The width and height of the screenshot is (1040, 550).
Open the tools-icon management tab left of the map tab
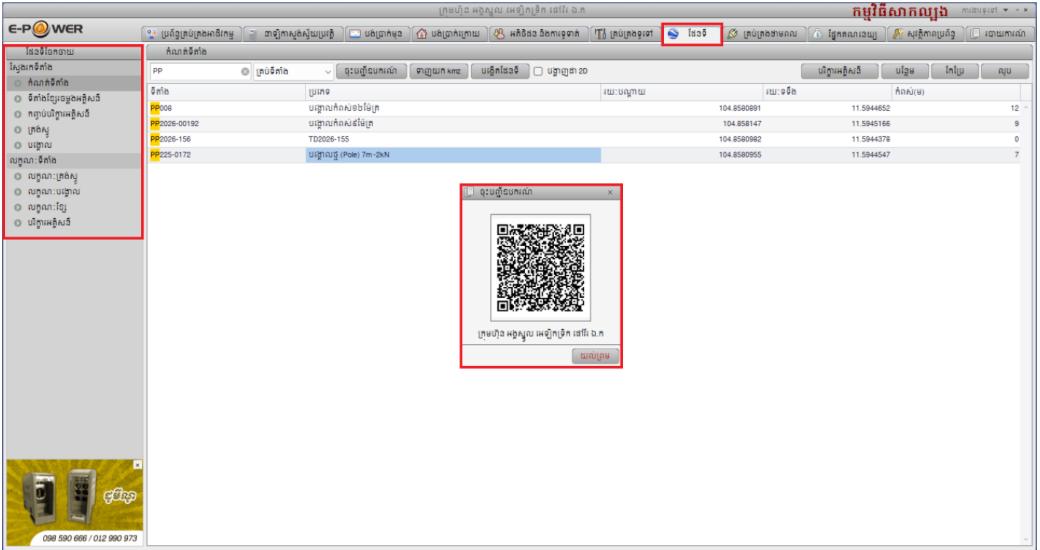tap(624, 33)
